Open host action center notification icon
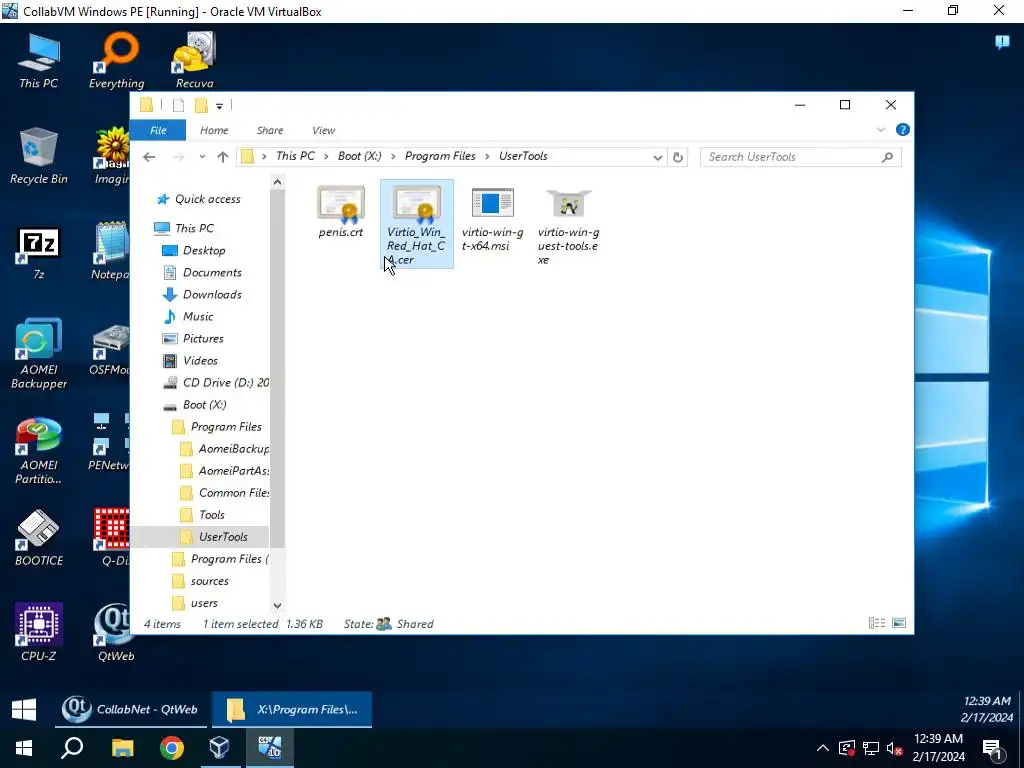This screenshot has height=768, width=1024. (x=993, y=748)
